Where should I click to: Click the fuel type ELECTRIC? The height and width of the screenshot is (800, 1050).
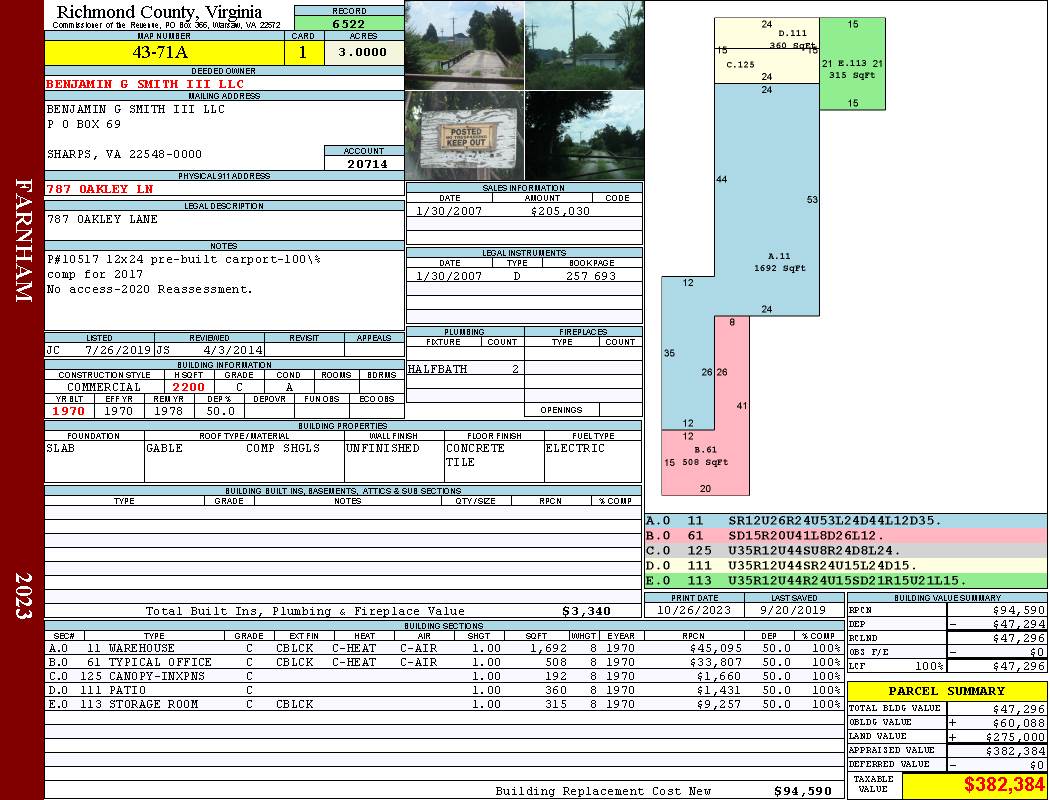[x=575, y=448]
